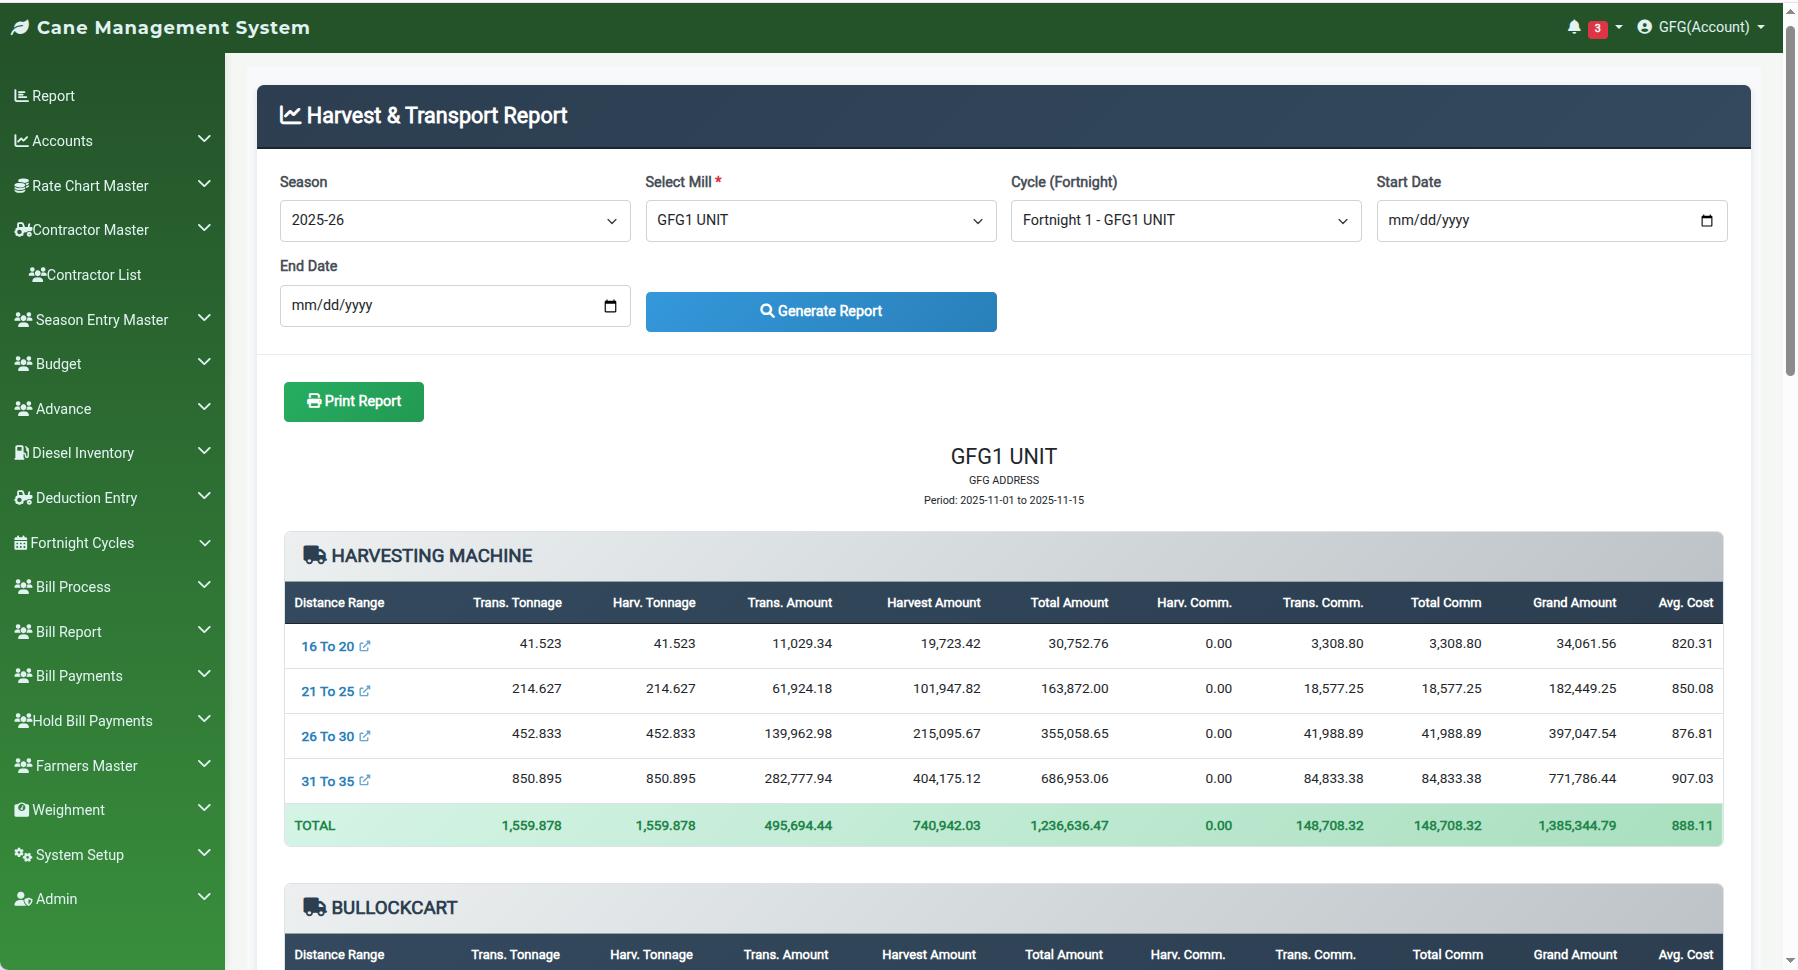Click the Cane Management System leaf logo
1798x970 pixels.
pyautogui.click(x=20, y=28)
